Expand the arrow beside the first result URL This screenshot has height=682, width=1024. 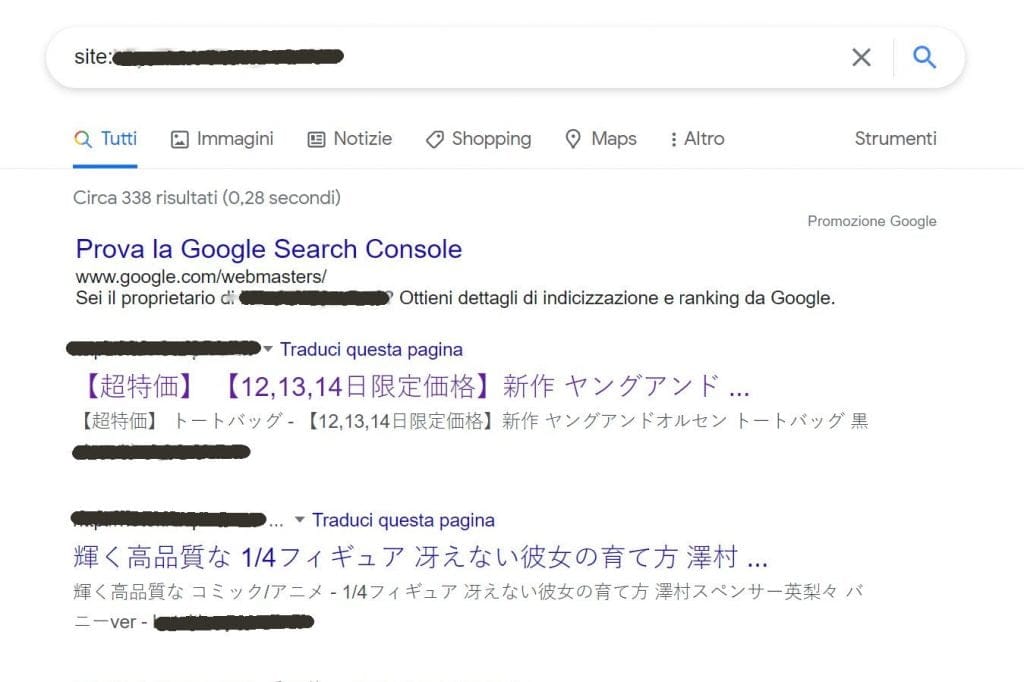click(267, 349)
